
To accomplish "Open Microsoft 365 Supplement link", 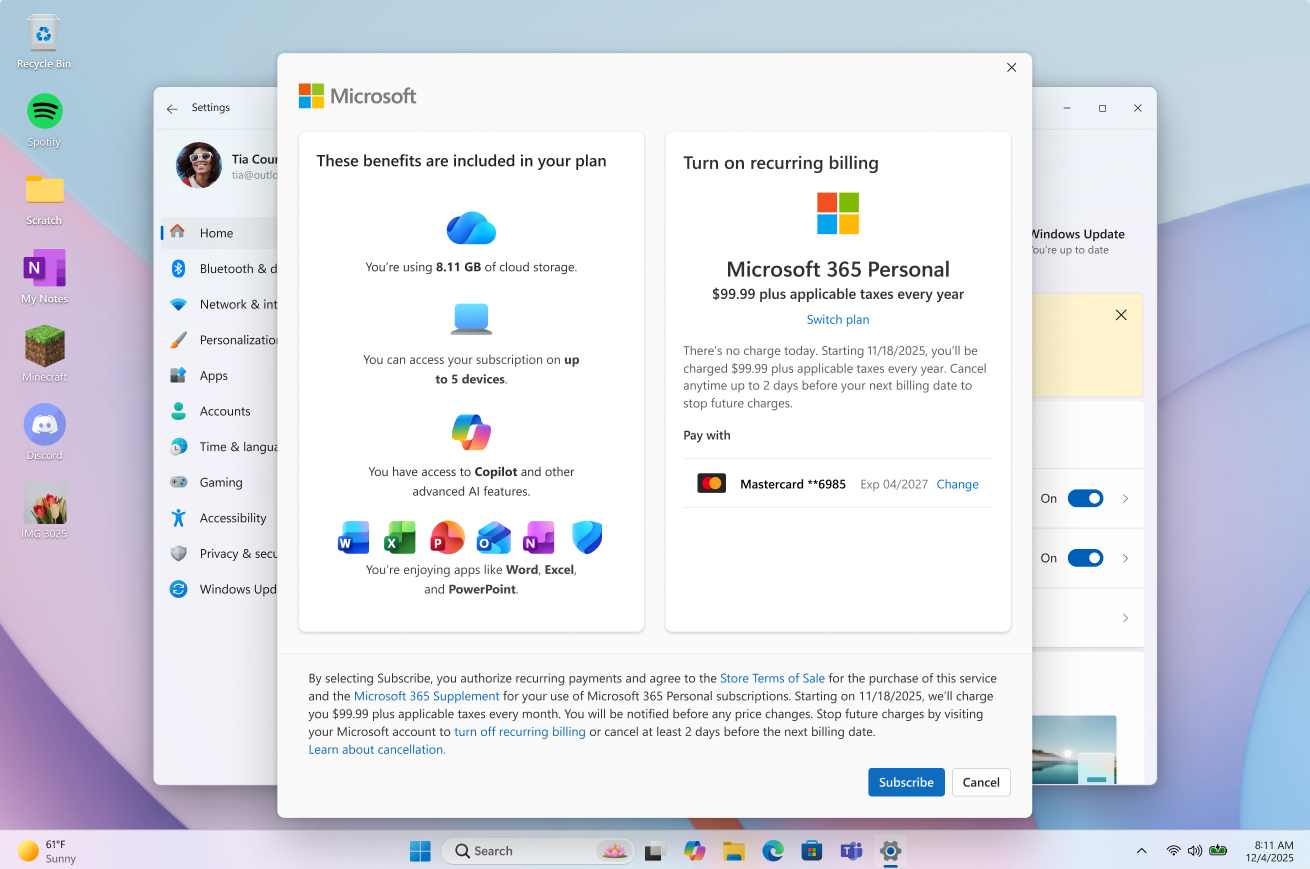I will click(x=427, y=696).
